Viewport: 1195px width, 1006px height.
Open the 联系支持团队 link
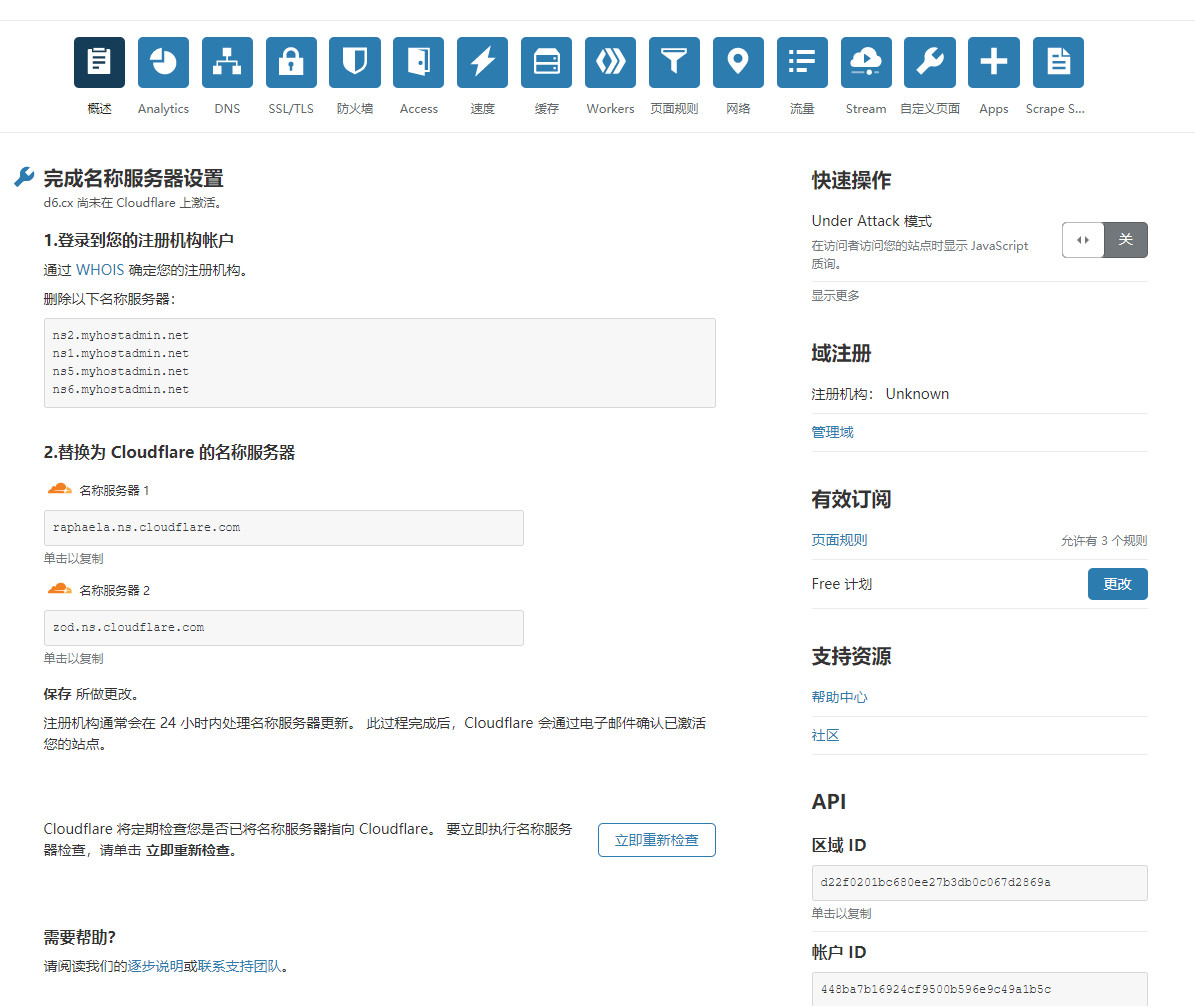tap(239, 966)
